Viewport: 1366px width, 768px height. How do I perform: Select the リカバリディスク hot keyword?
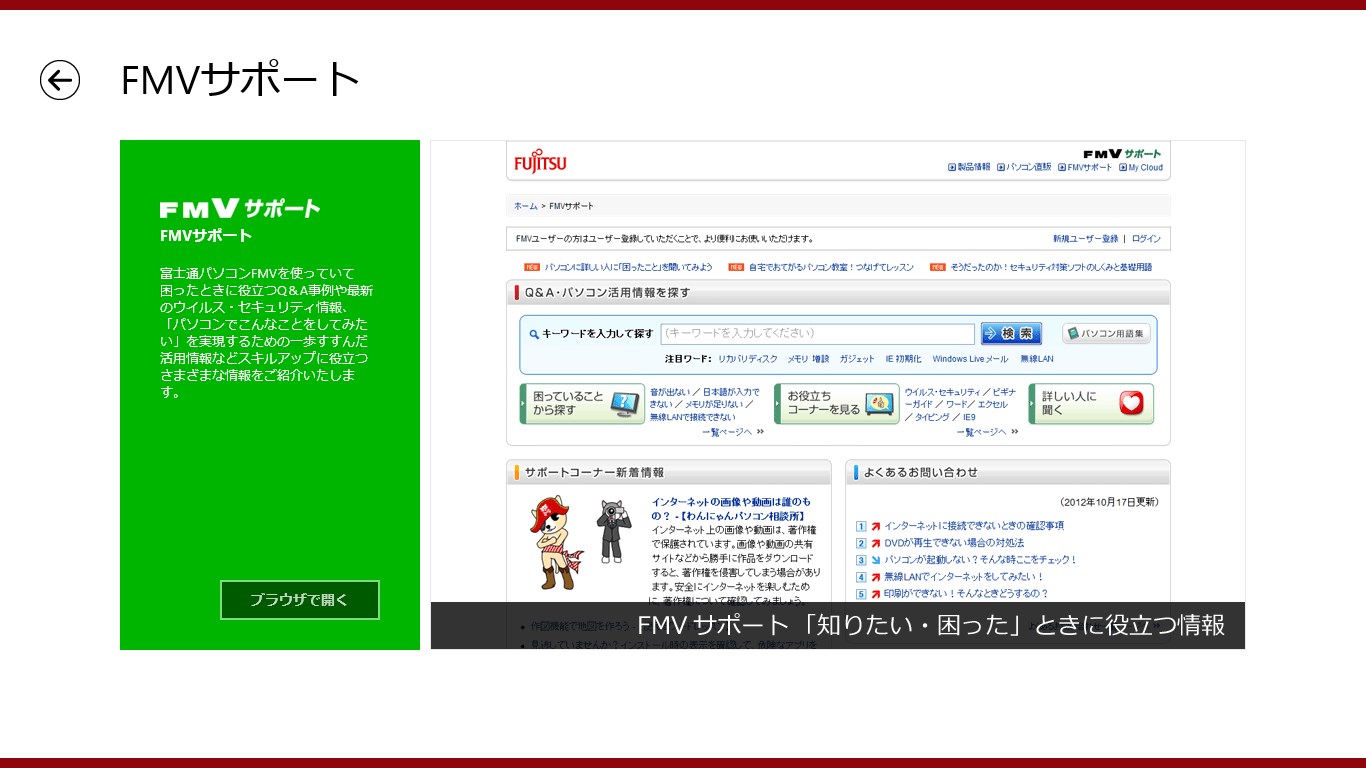(x=747, y=359)
